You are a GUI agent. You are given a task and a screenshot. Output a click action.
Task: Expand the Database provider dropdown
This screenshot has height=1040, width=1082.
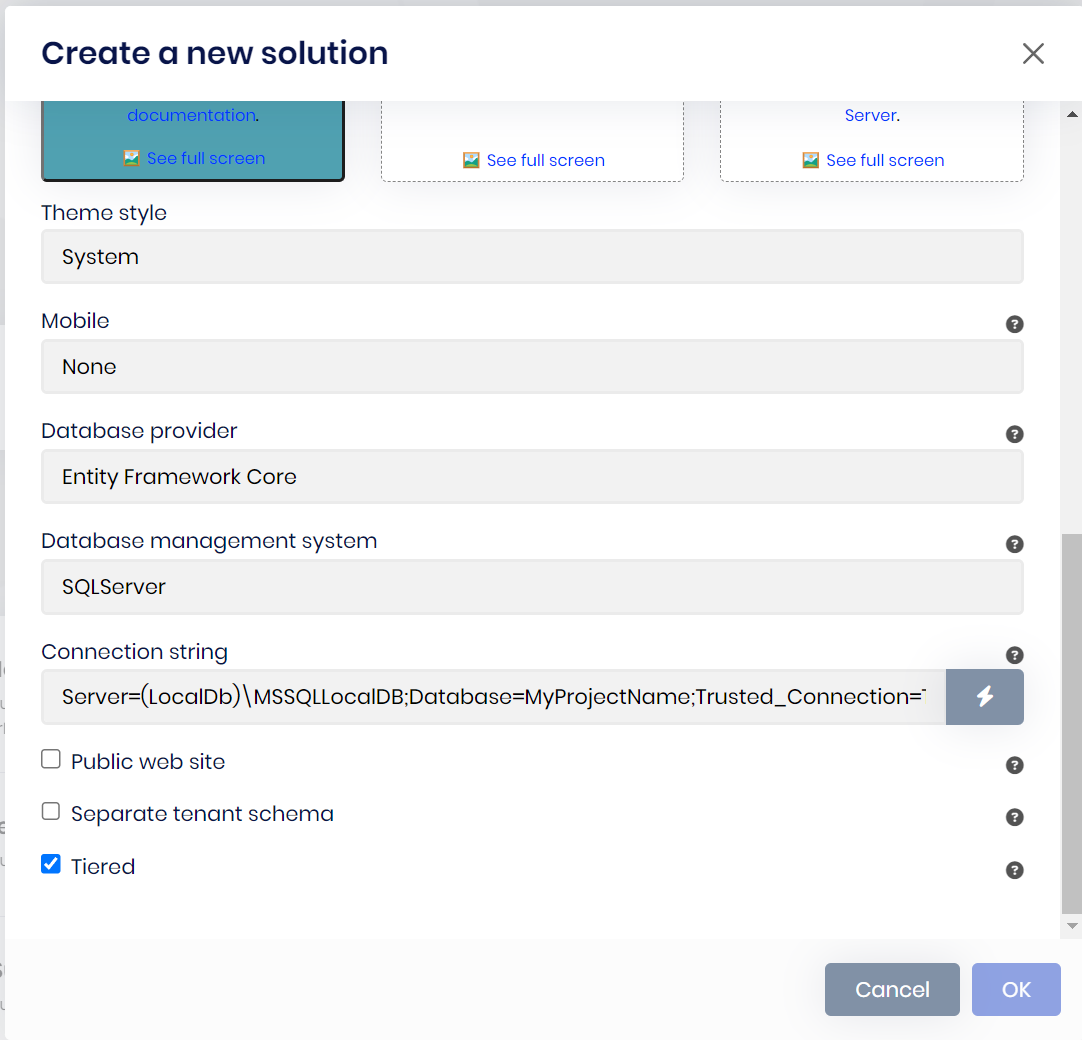tap(532, 477)
